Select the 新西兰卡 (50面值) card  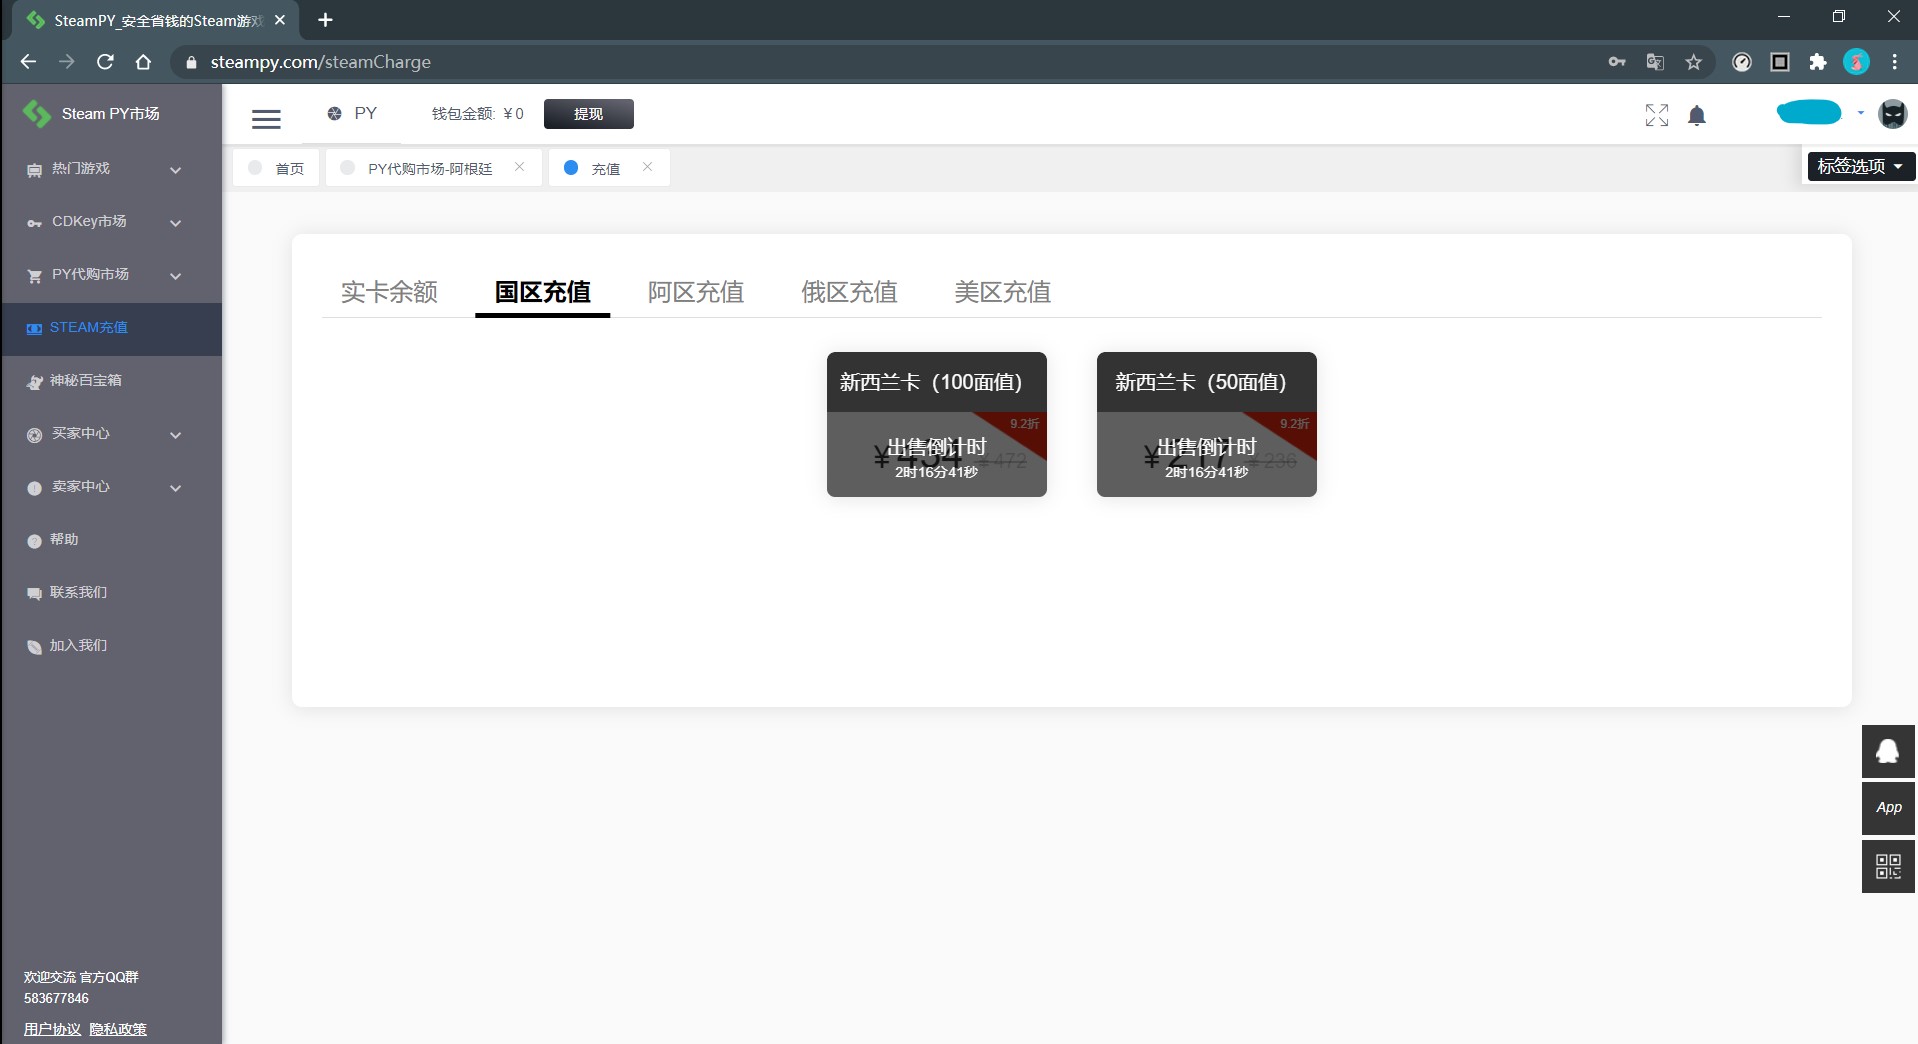(1207, 424)
